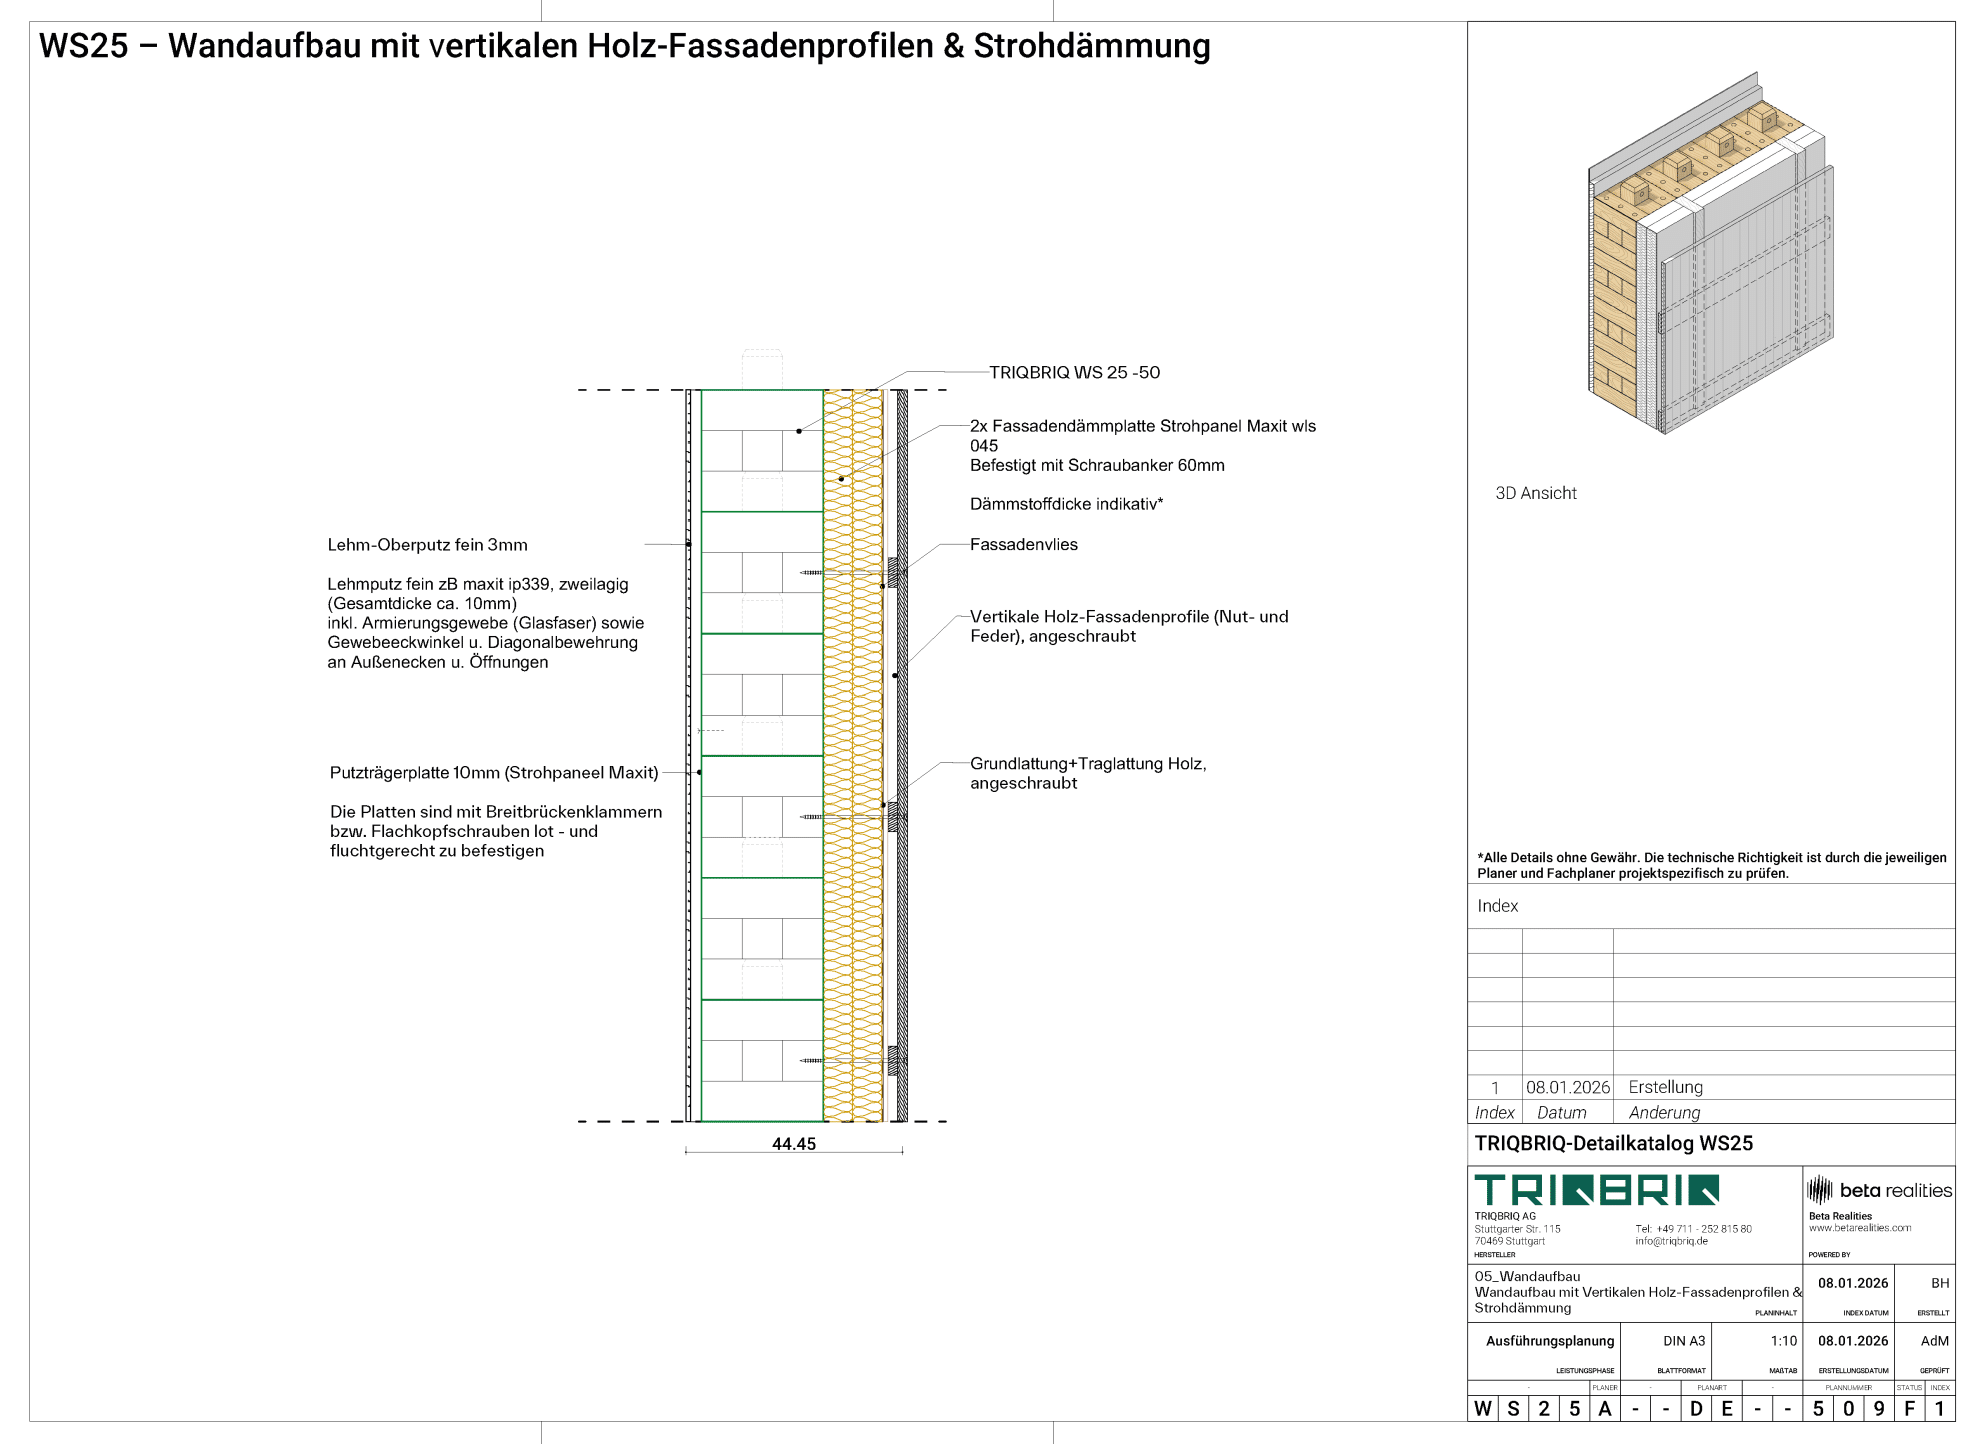
Task: Click the 'Grundlattung+Traglattung Holz' annotation
Action: coord(1088,773)
